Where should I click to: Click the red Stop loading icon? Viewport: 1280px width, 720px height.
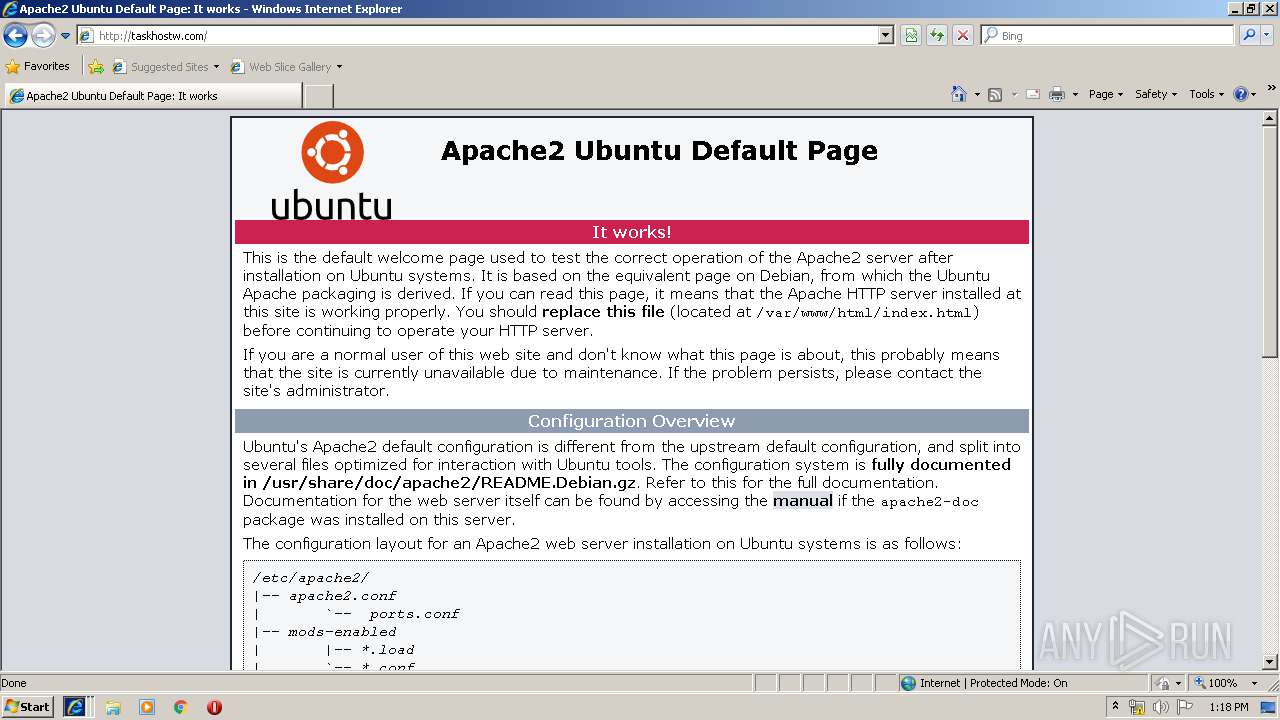coord(962,36)
